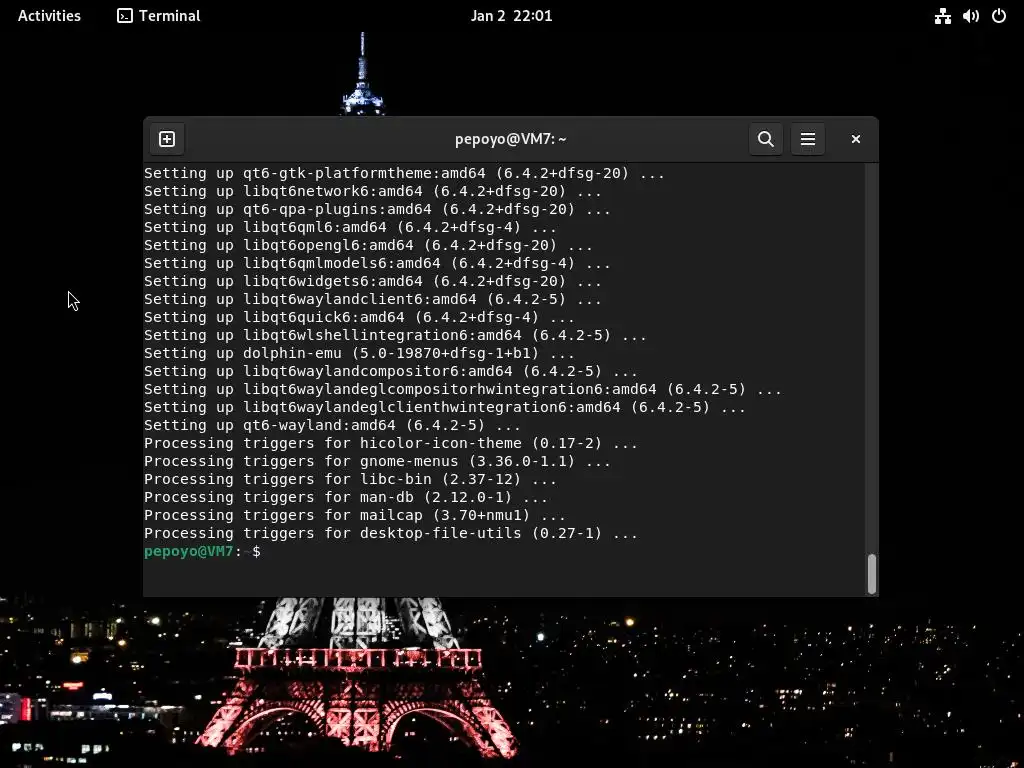Image resolution: width=1024 pixels, height=768 pixels.
Task: Click line 'Setting up libqt6waylandeglcompositorhwintegration6'
Action: tap(463, 389)
